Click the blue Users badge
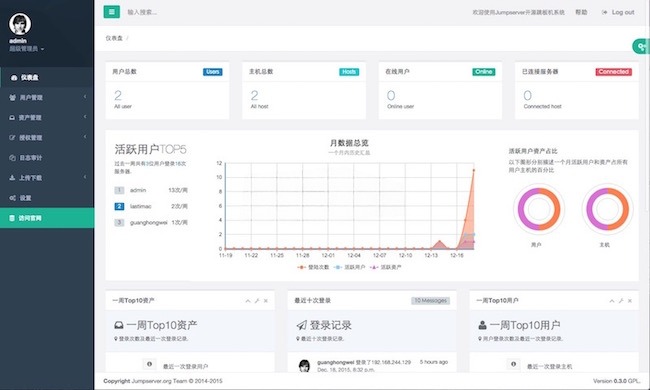The width and height of the screenshot is (650, 390). 213,72
